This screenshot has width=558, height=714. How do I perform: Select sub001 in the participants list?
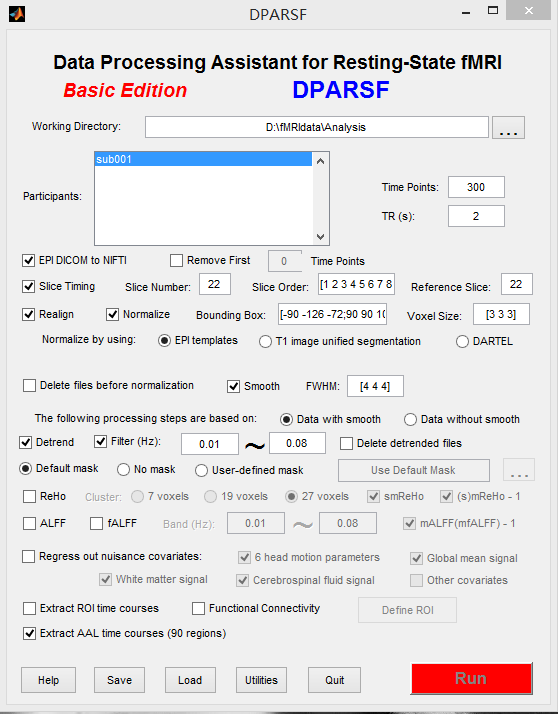tap(203, 159)
